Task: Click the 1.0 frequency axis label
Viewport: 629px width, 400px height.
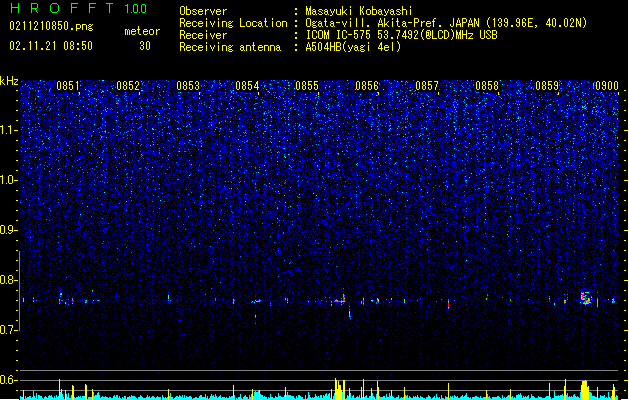Action: pos(9,180)
